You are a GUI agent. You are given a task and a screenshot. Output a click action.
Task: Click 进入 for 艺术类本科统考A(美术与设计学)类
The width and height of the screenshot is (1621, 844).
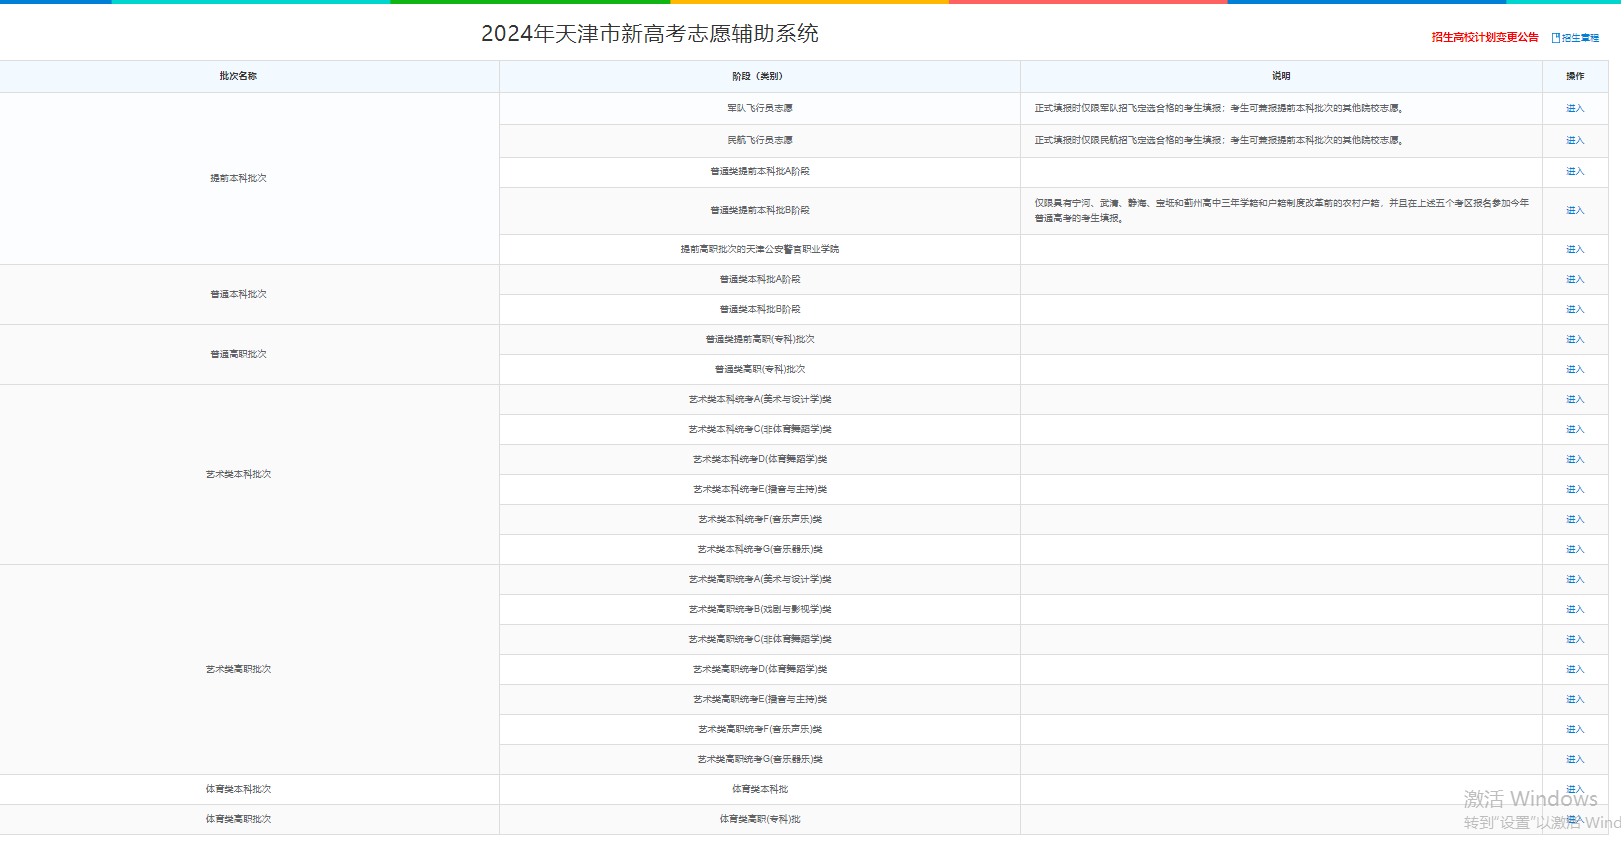click(x=1574, y=399)
